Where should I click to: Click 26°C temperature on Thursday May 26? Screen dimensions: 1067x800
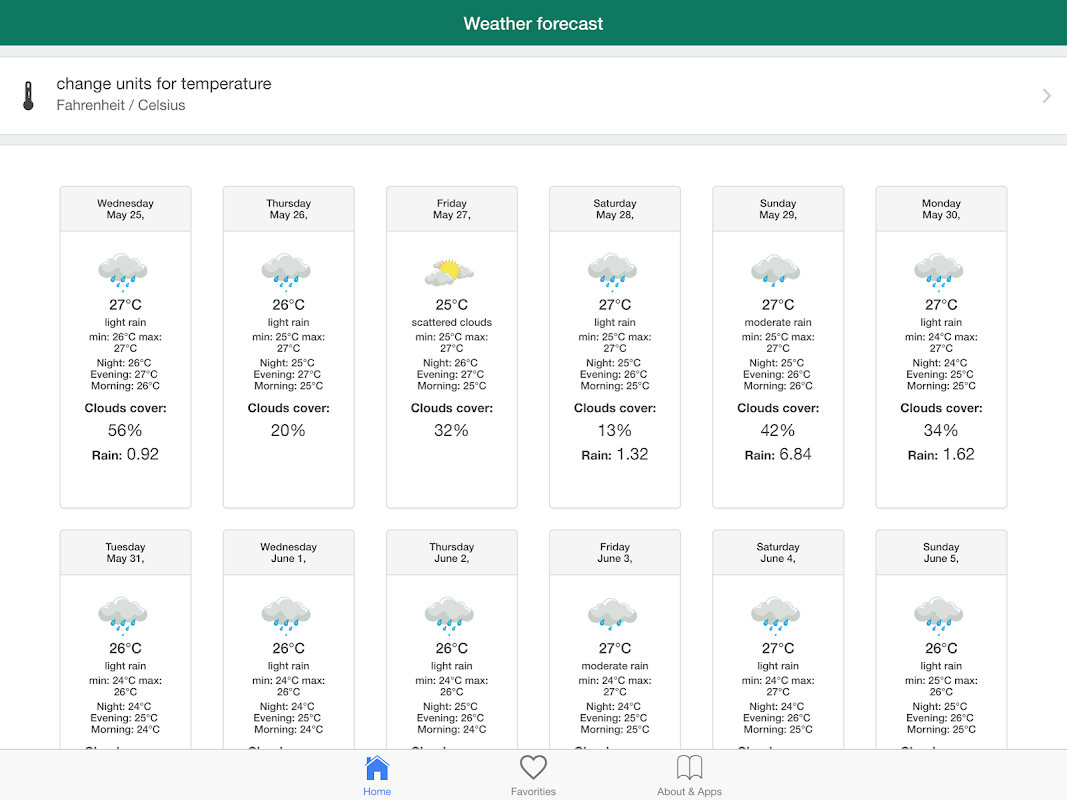pos(289,305)
